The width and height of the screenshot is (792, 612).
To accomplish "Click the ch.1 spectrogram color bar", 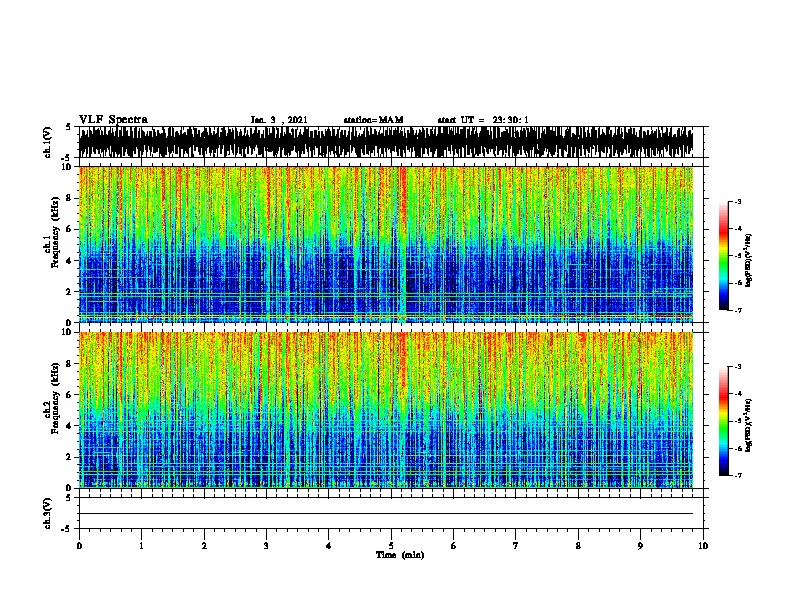I will [724, 256].
